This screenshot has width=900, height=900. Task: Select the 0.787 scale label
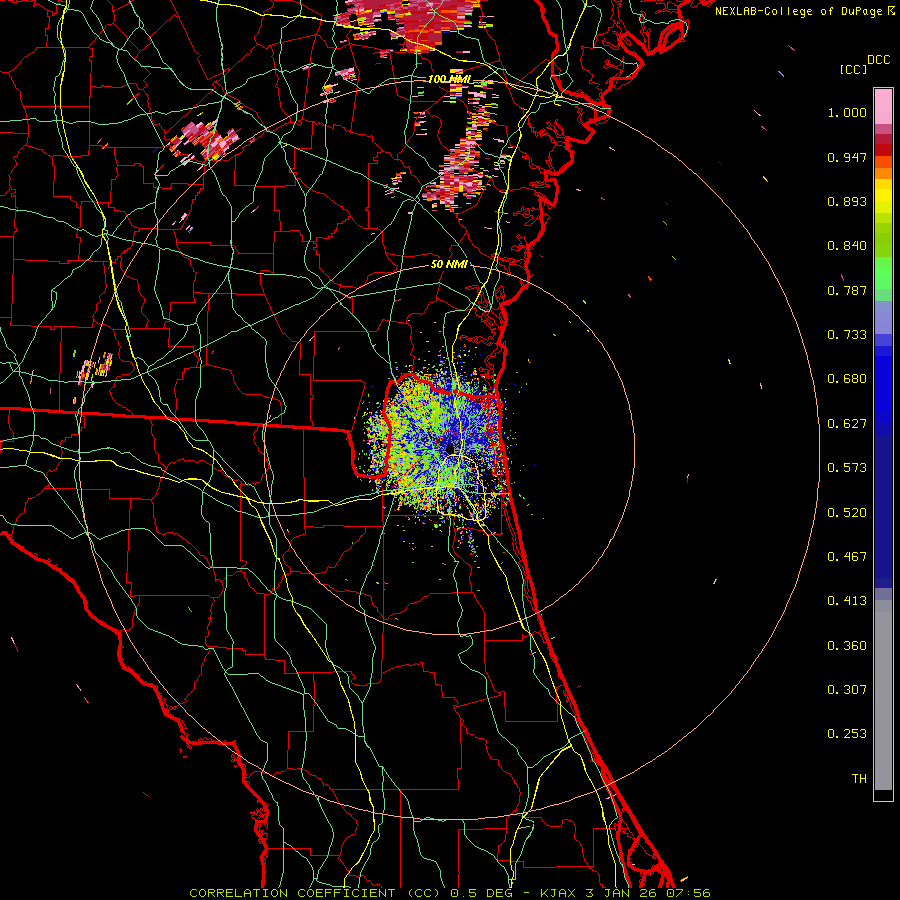click(847, 290)
